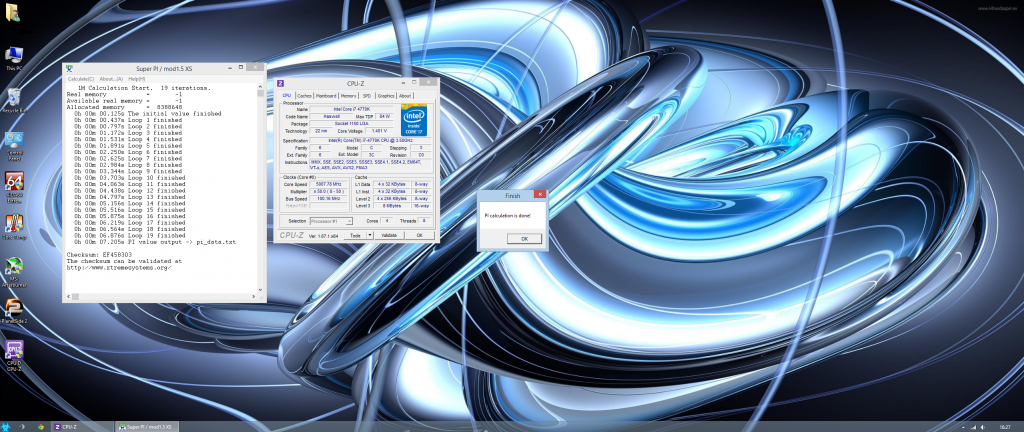Open the Help menu in Super PI

point(136,78)
